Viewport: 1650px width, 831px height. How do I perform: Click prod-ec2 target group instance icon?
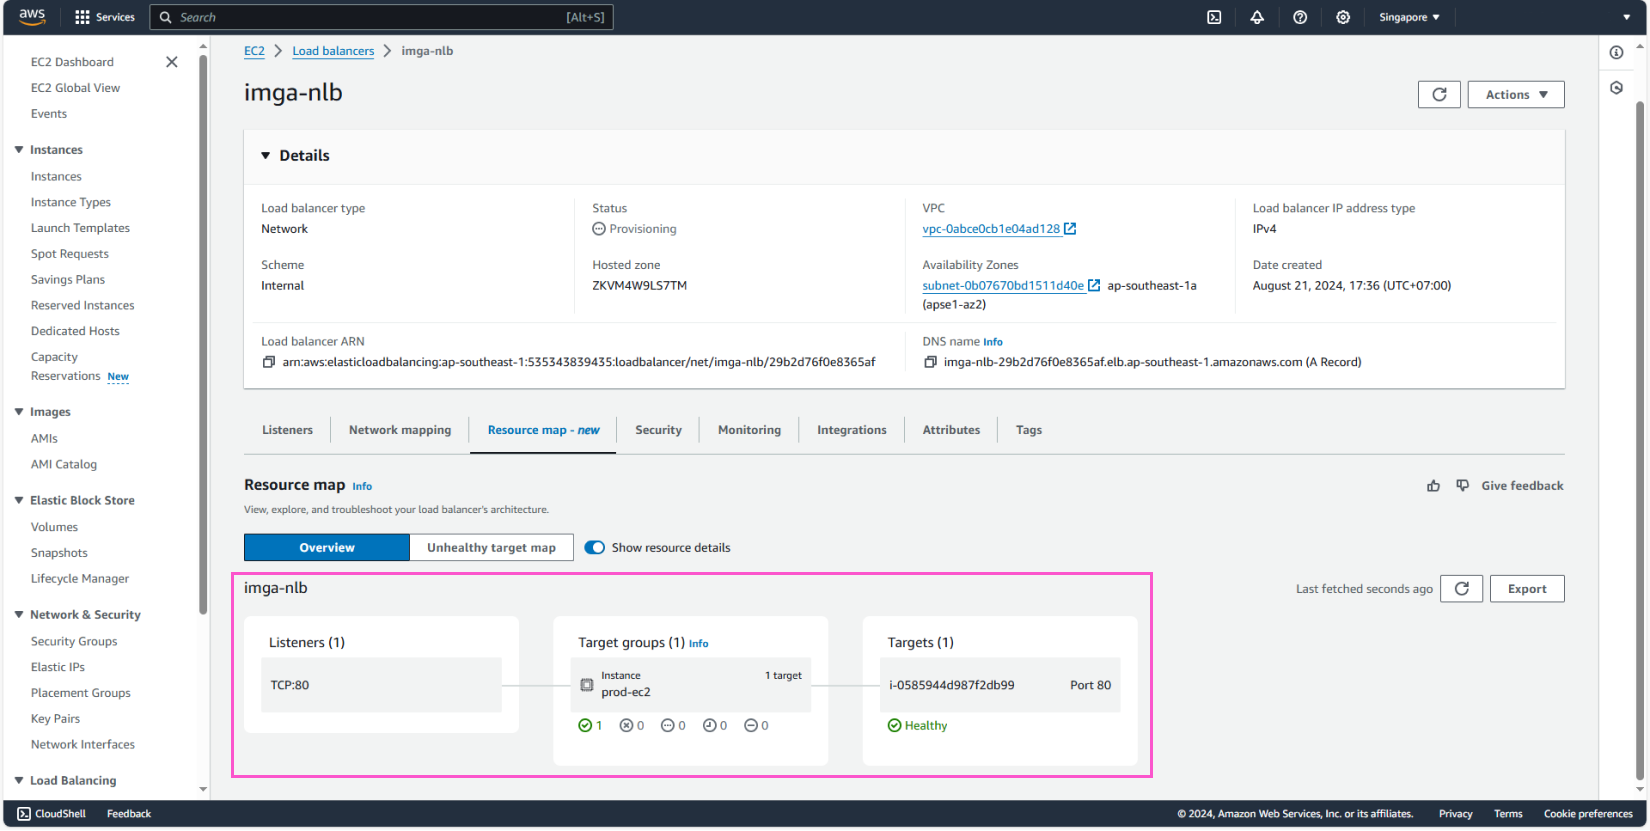587,685
